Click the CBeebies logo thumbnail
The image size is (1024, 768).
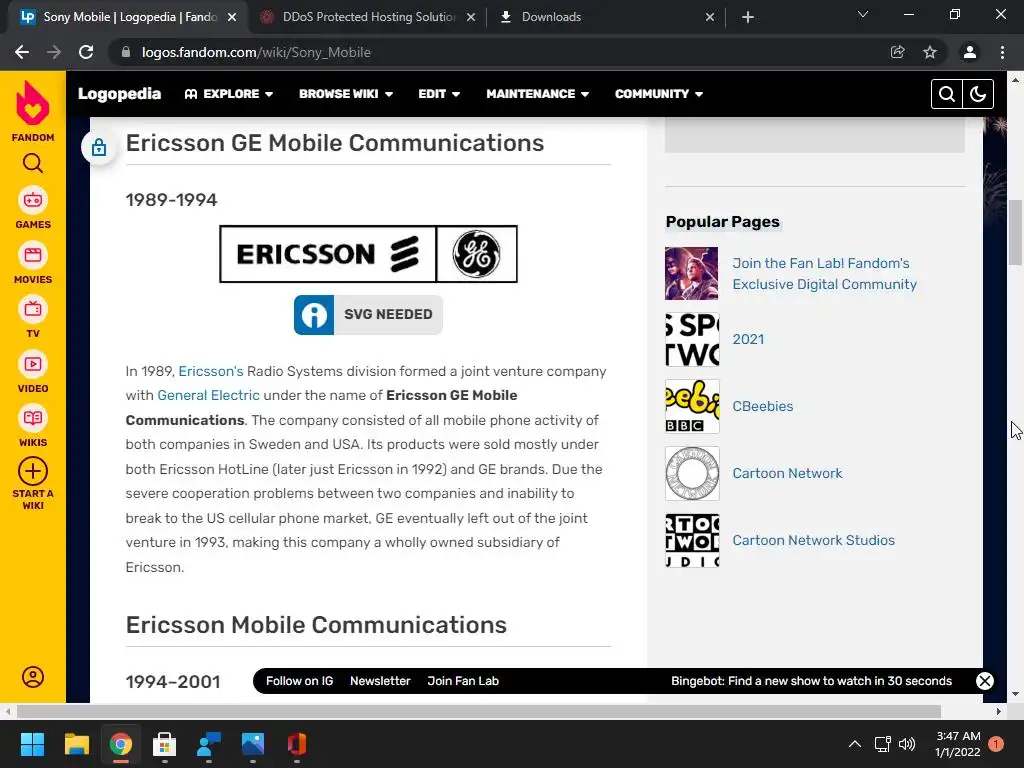692,406
